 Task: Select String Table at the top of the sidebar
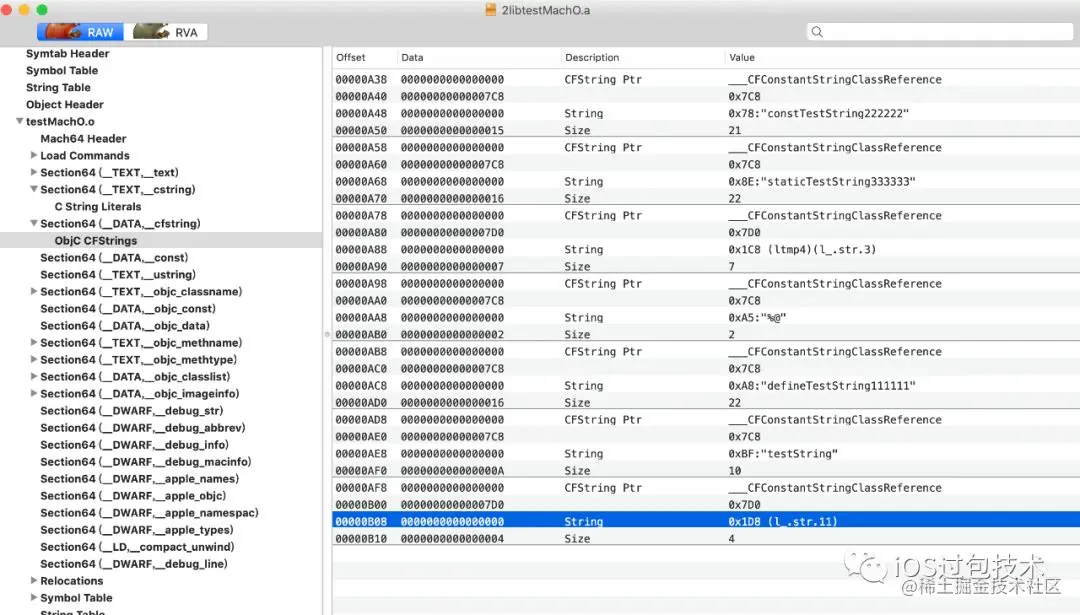[58, 87]
